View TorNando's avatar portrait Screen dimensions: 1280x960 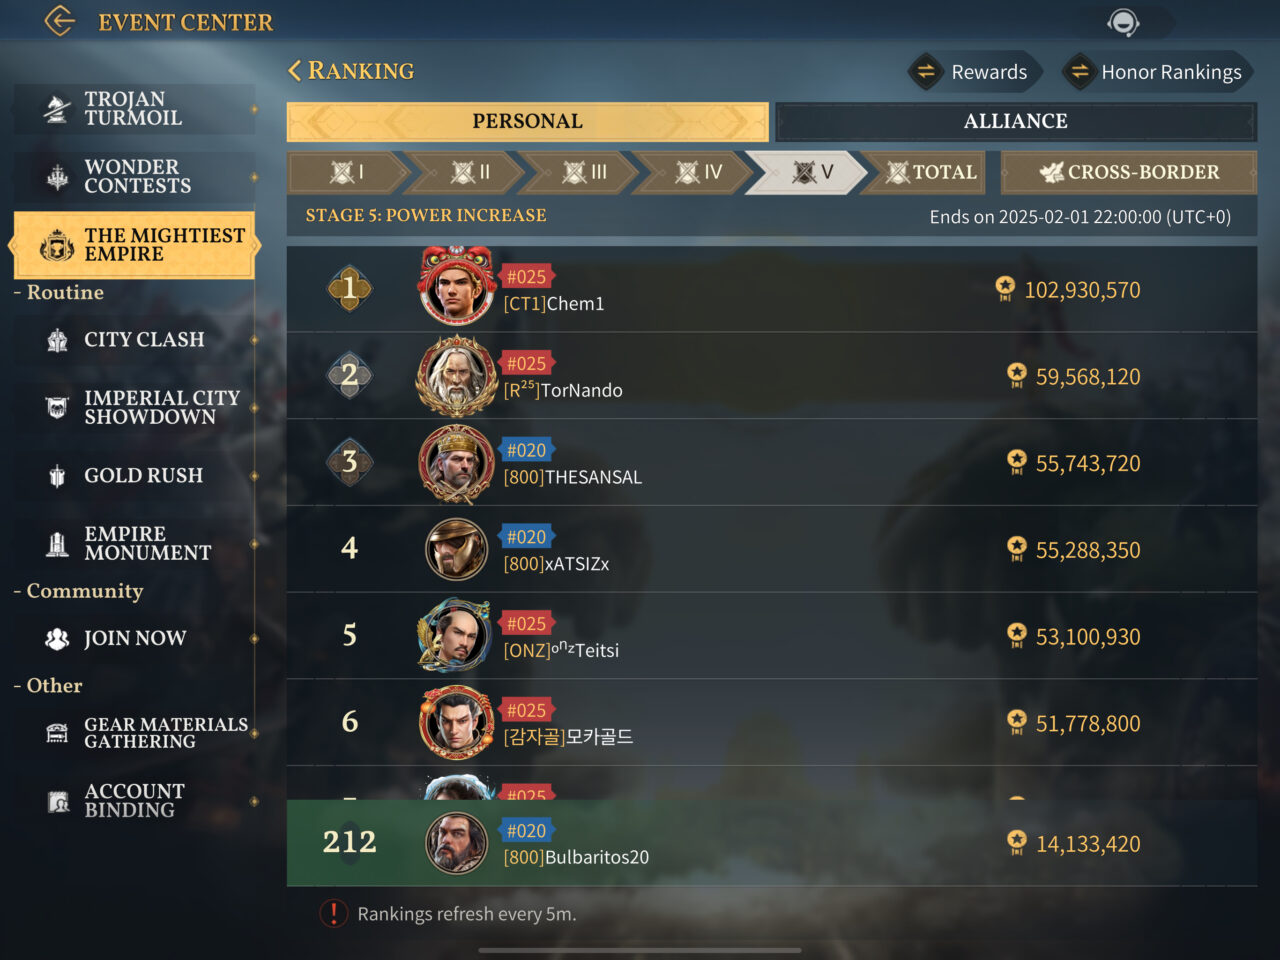(457, 376)
